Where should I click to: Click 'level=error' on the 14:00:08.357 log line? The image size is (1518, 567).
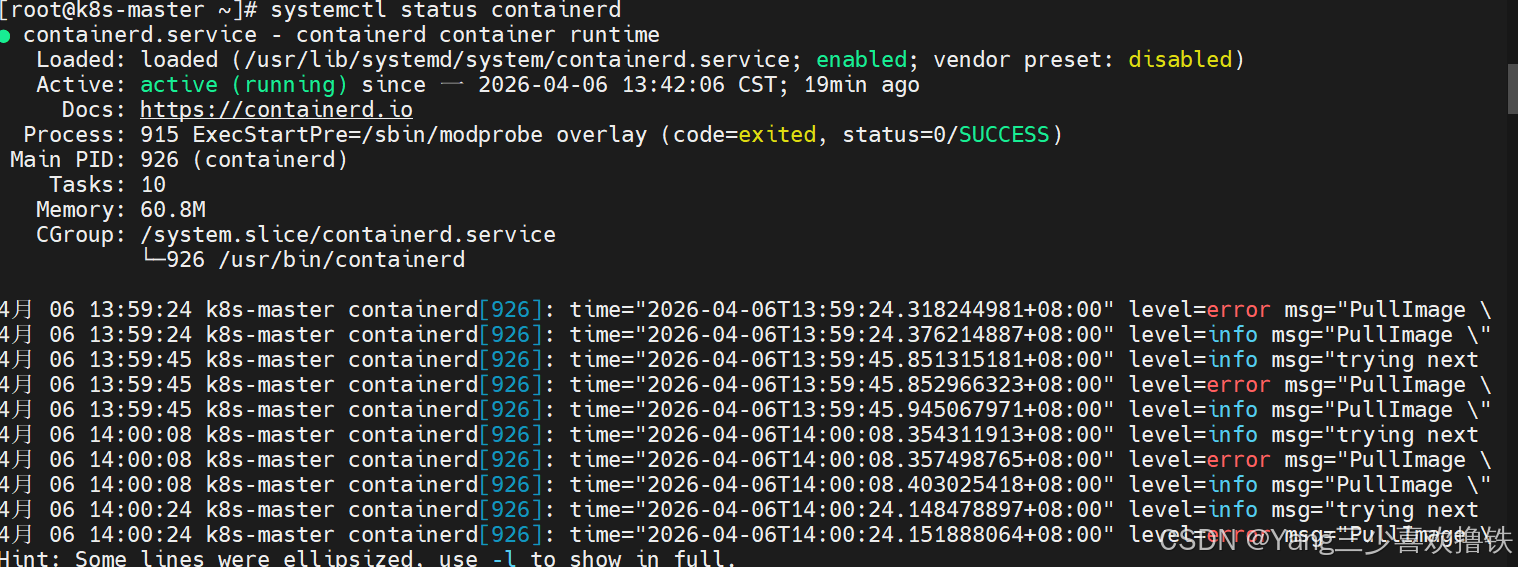[1199, 460]
